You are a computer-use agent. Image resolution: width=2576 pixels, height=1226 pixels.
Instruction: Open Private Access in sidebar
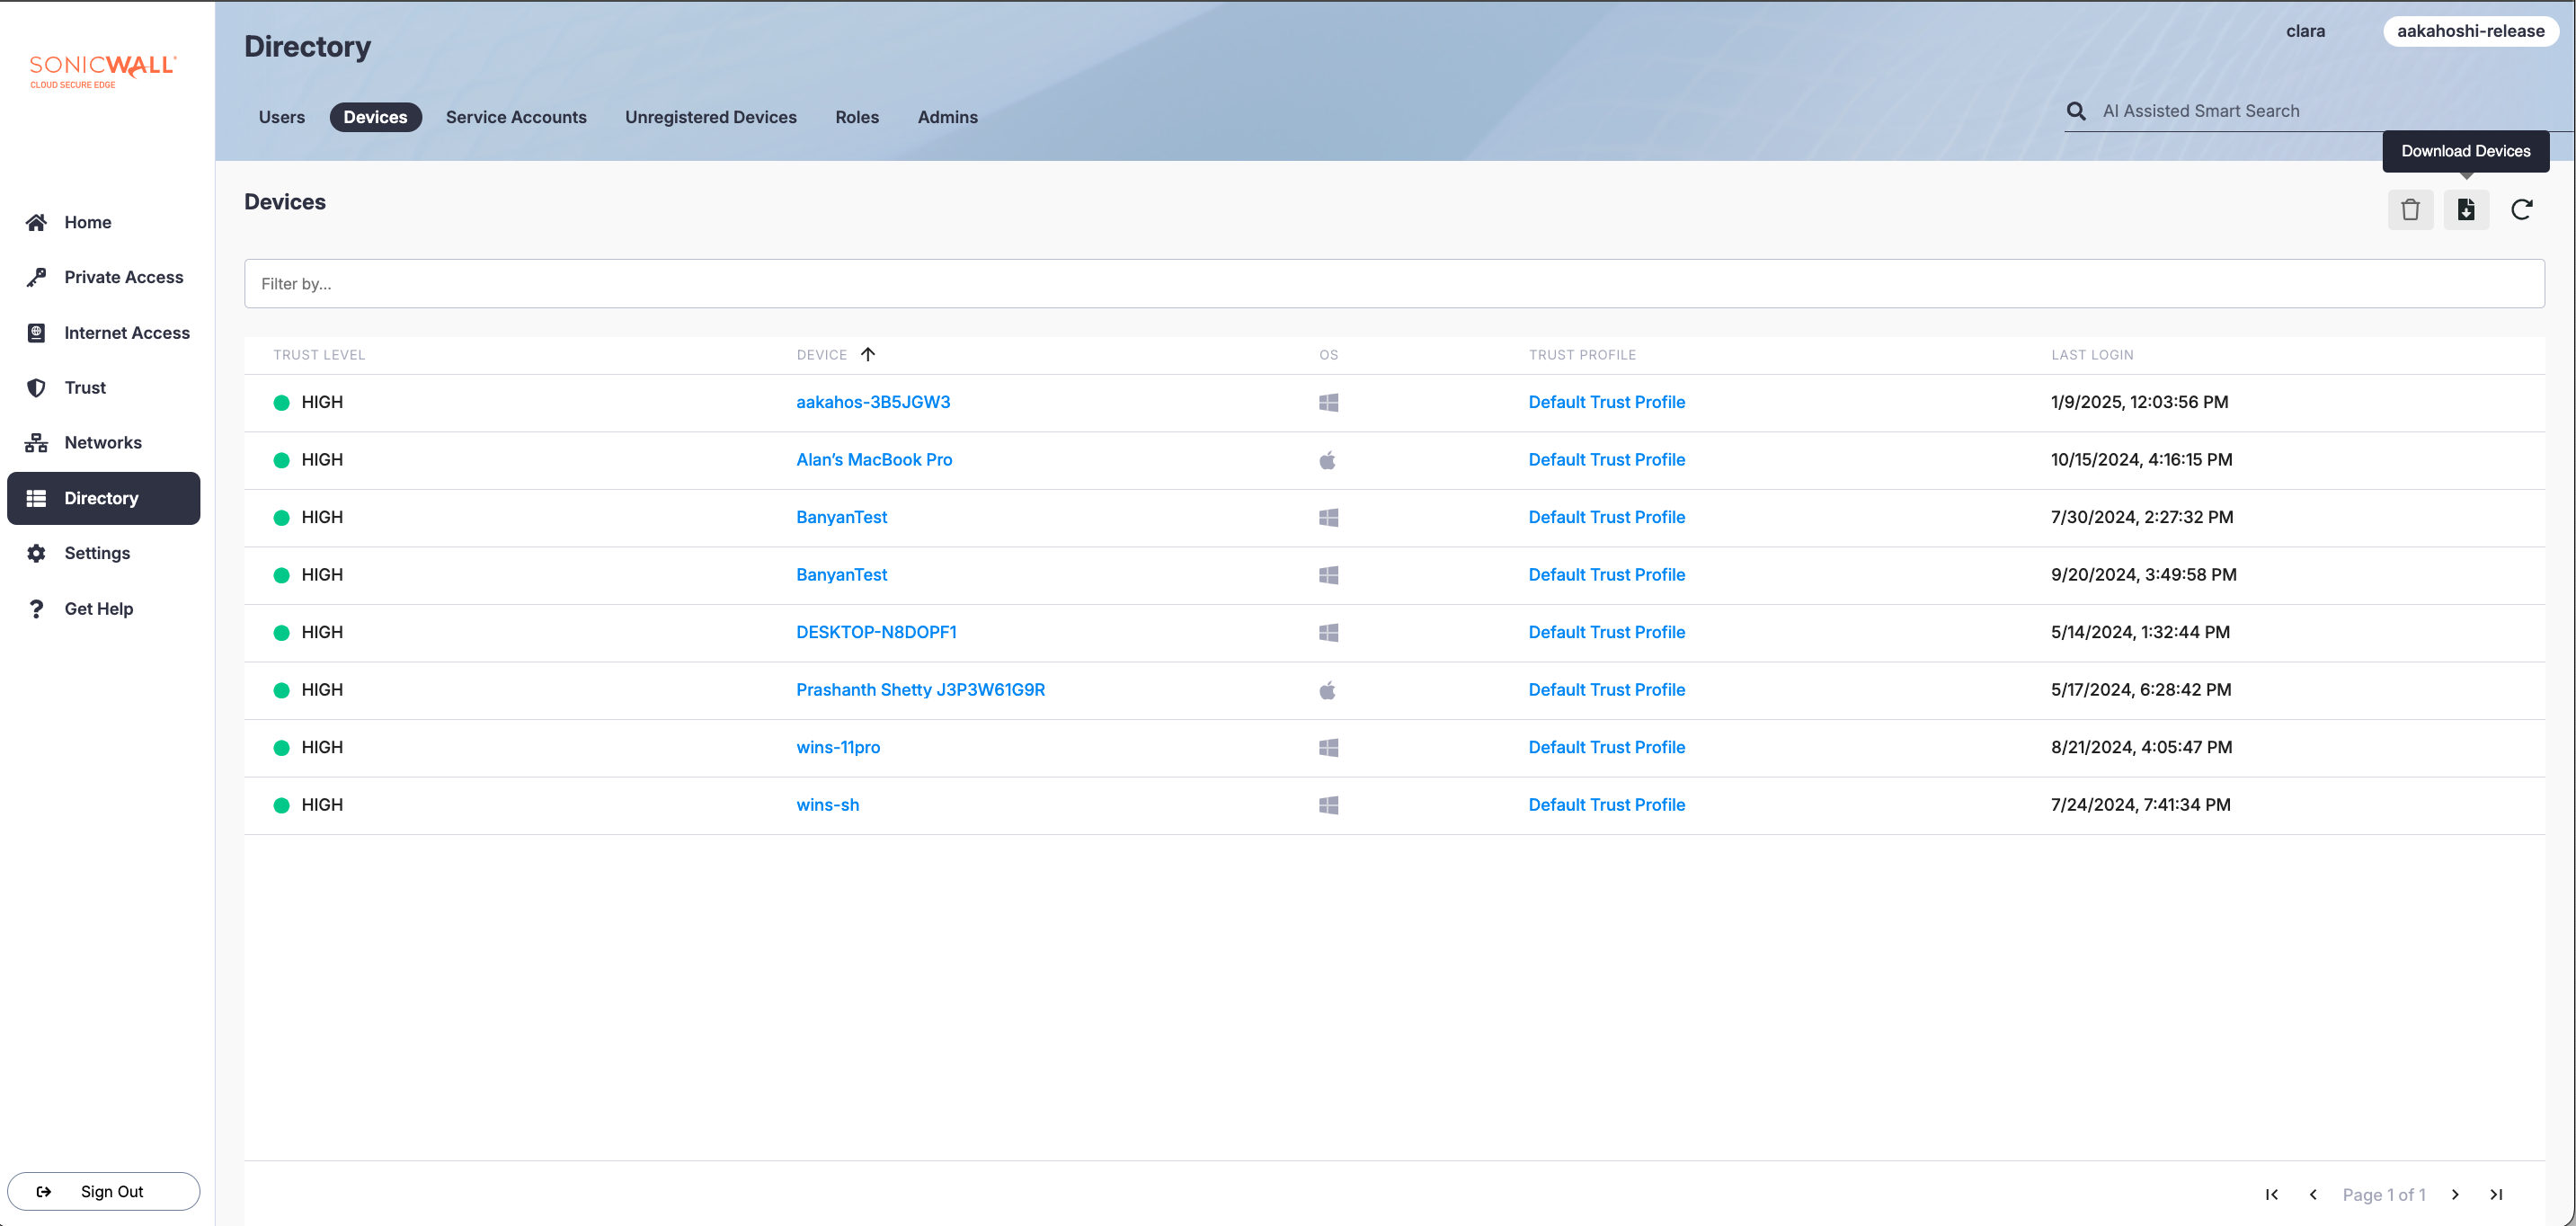[x=123, y=277]
